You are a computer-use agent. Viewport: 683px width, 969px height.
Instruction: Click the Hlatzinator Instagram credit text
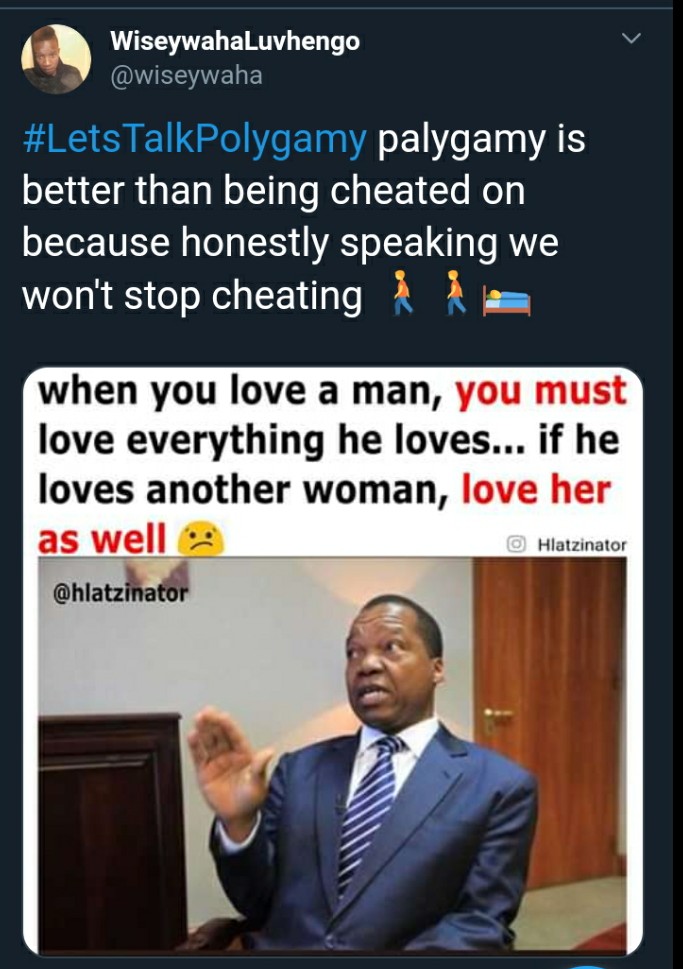tap(582, 544)
